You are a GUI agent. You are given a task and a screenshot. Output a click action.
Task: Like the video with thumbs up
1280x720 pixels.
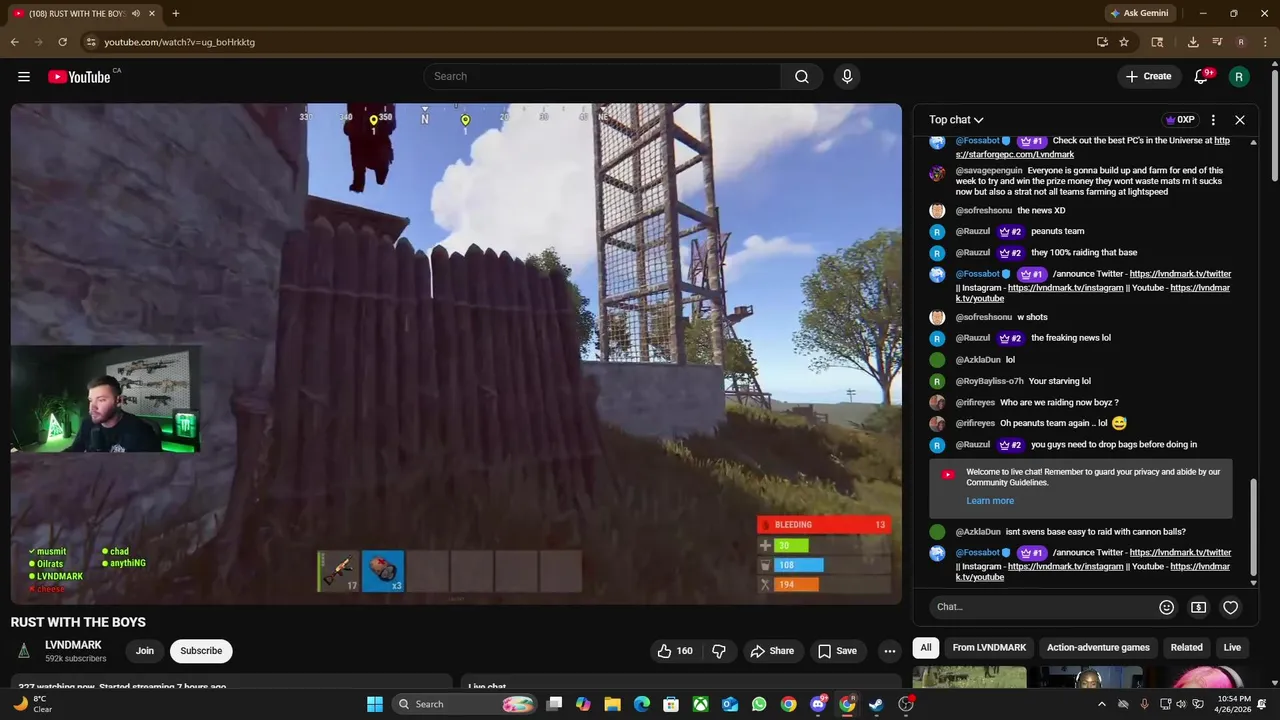pyautogui.click(x=675, y=651)
